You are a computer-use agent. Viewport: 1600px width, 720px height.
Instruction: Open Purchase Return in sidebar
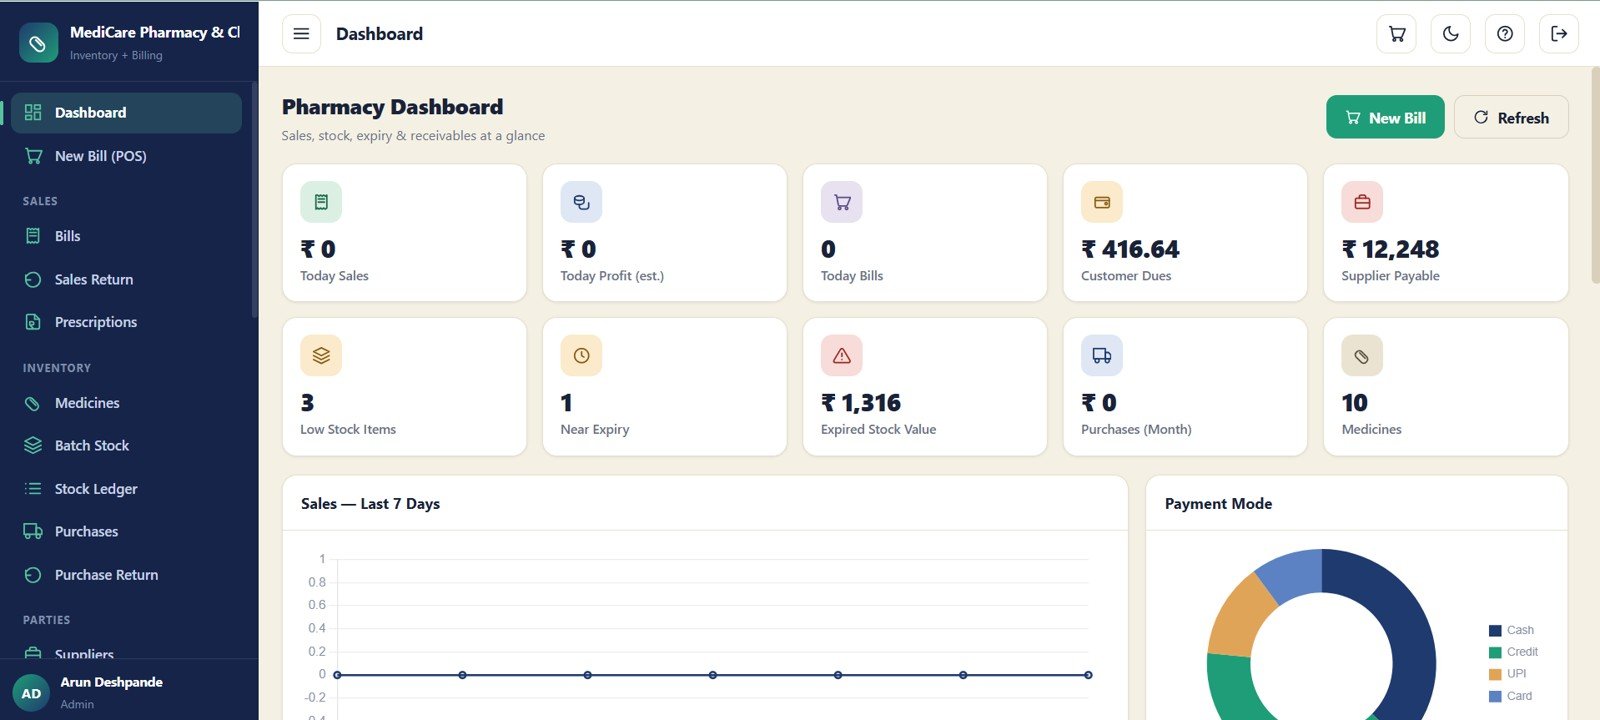coord(126,575)
